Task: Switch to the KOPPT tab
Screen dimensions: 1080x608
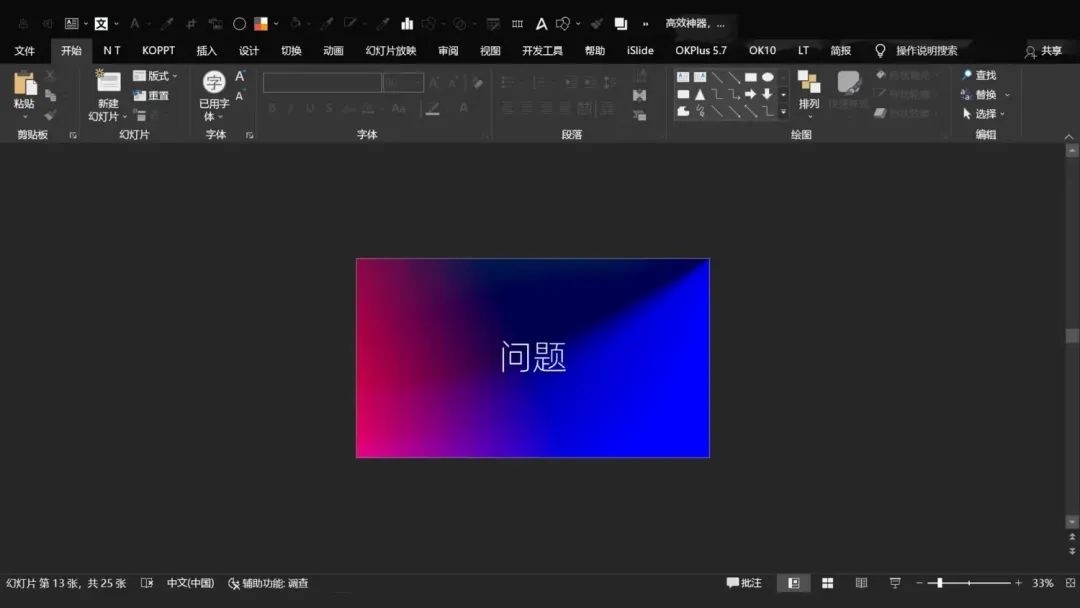Action: [x=158, y=50]
